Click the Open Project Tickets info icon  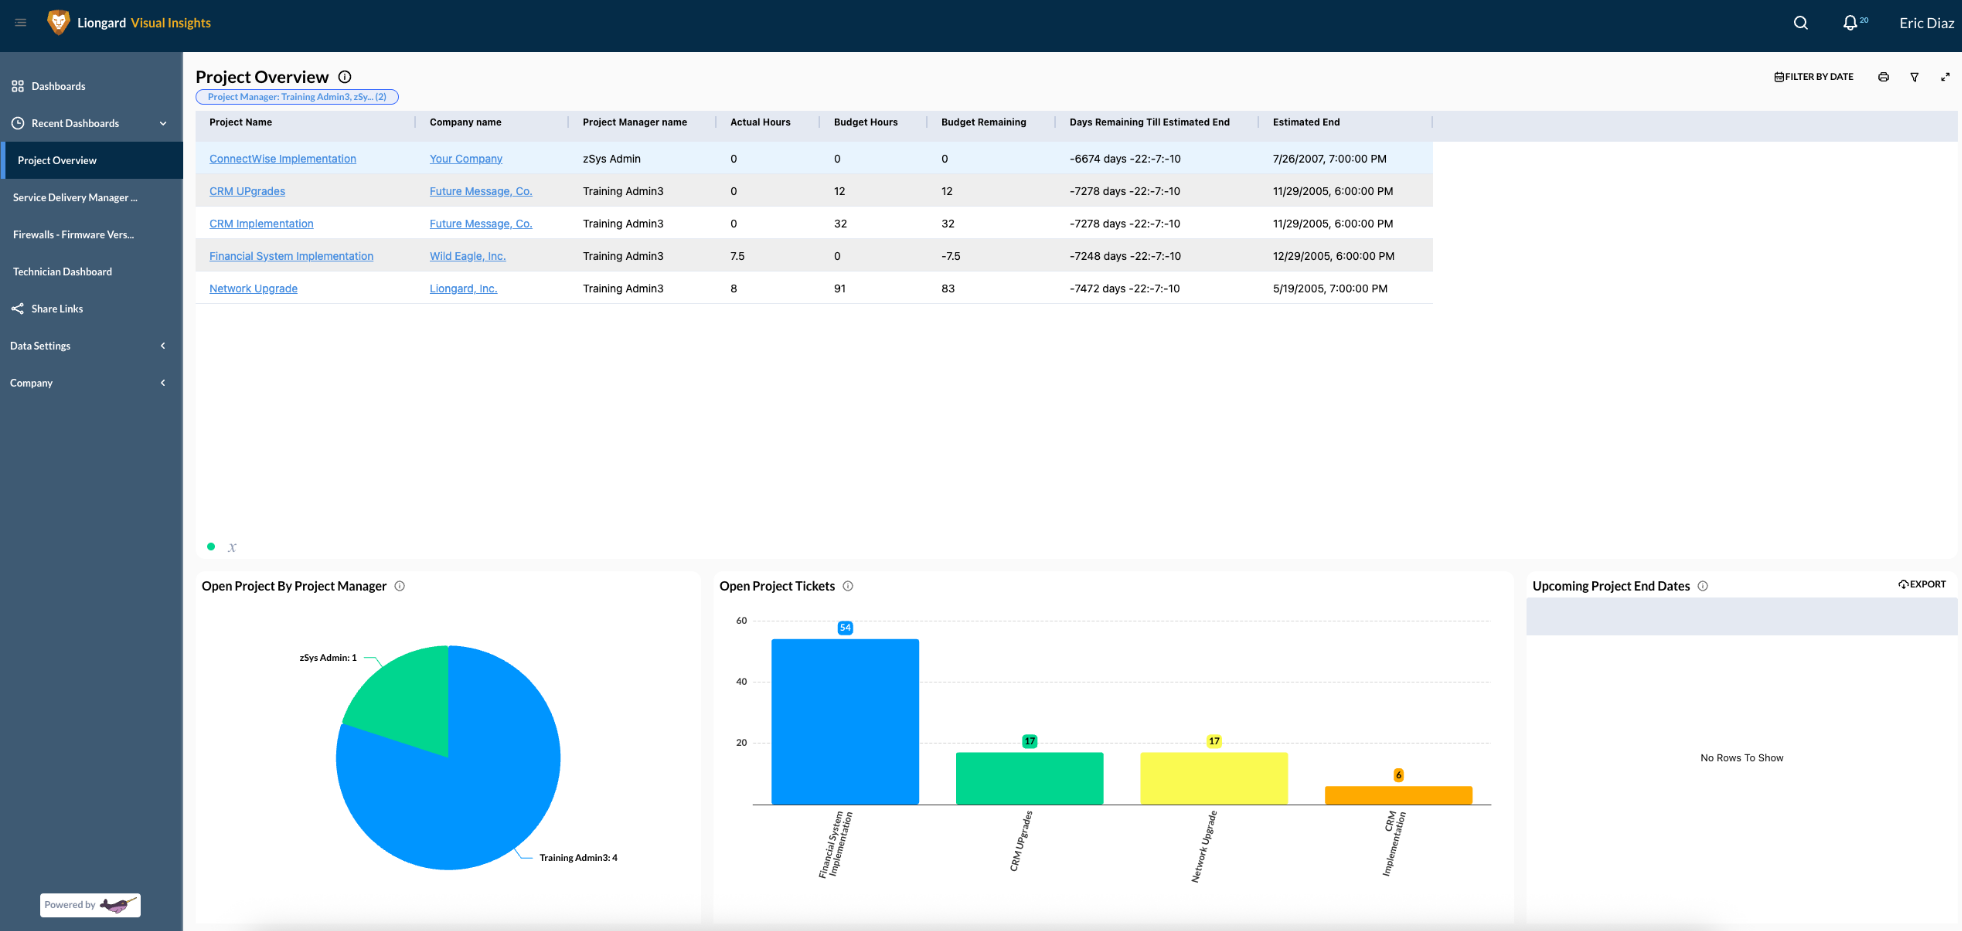[848, 586]
